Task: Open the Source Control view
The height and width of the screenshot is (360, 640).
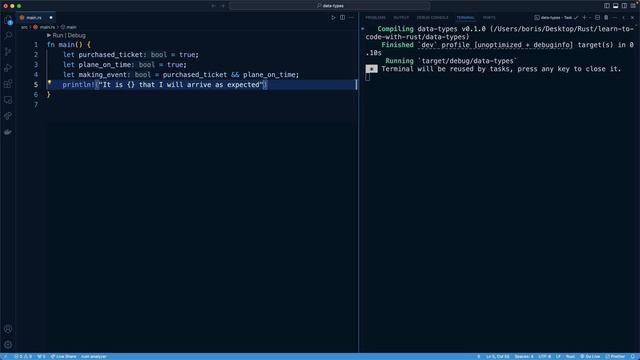Action: click(8, 52)
